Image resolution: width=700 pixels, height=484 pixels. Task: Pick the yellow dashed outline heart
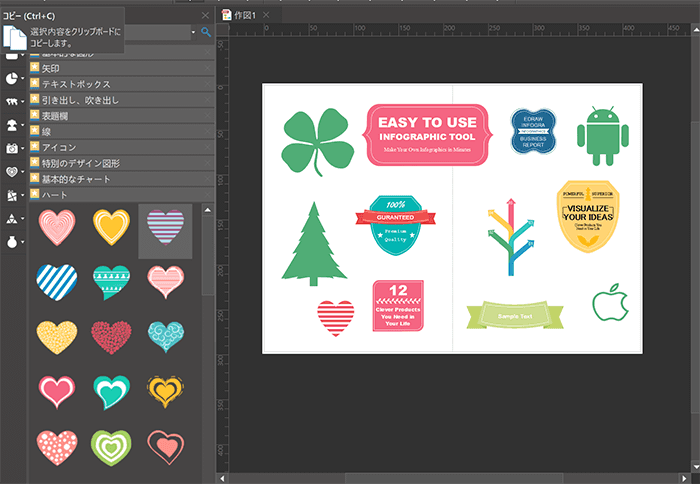click(165, 392)
